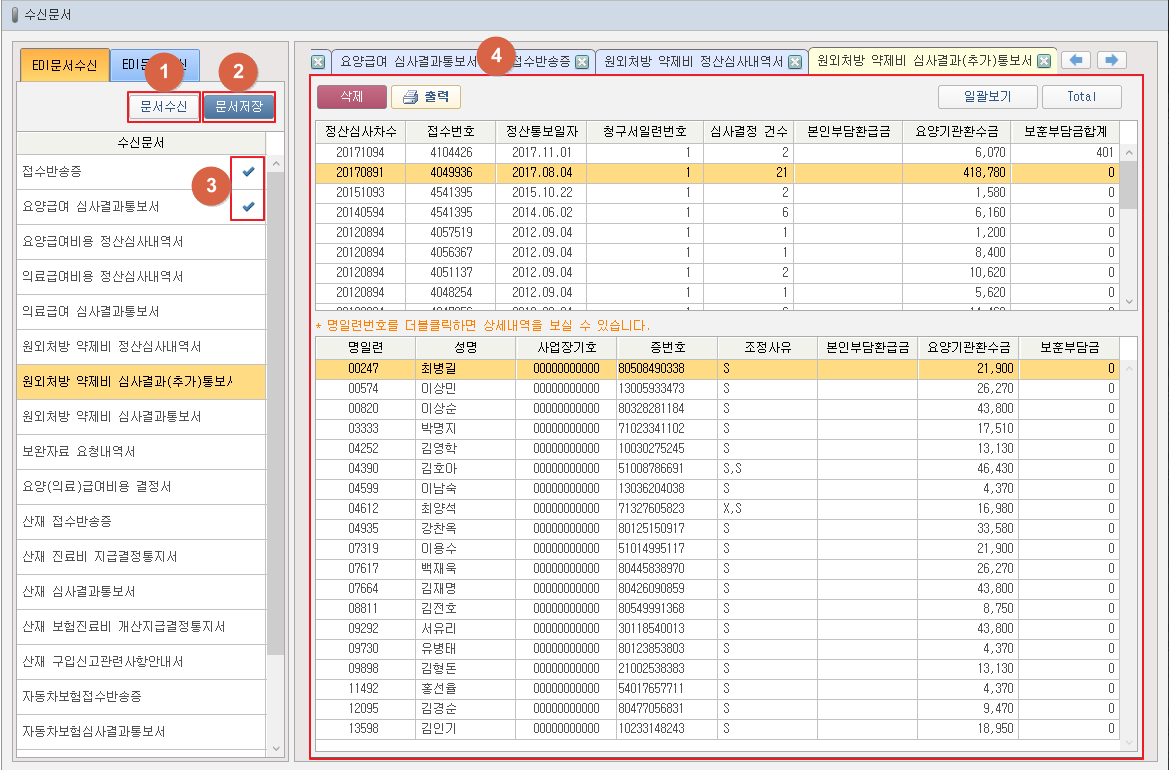1169x770 pixels.
Task: Close the 접수반송증 tab via its X icon
Action: [x=584, y=62]
